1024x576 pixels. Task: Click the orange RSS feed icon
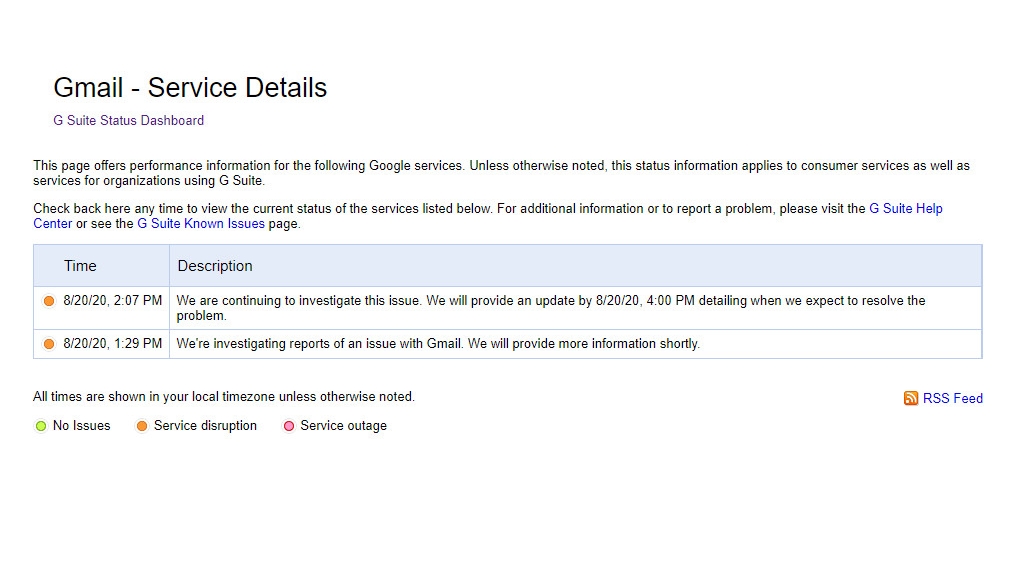[910, 398]
